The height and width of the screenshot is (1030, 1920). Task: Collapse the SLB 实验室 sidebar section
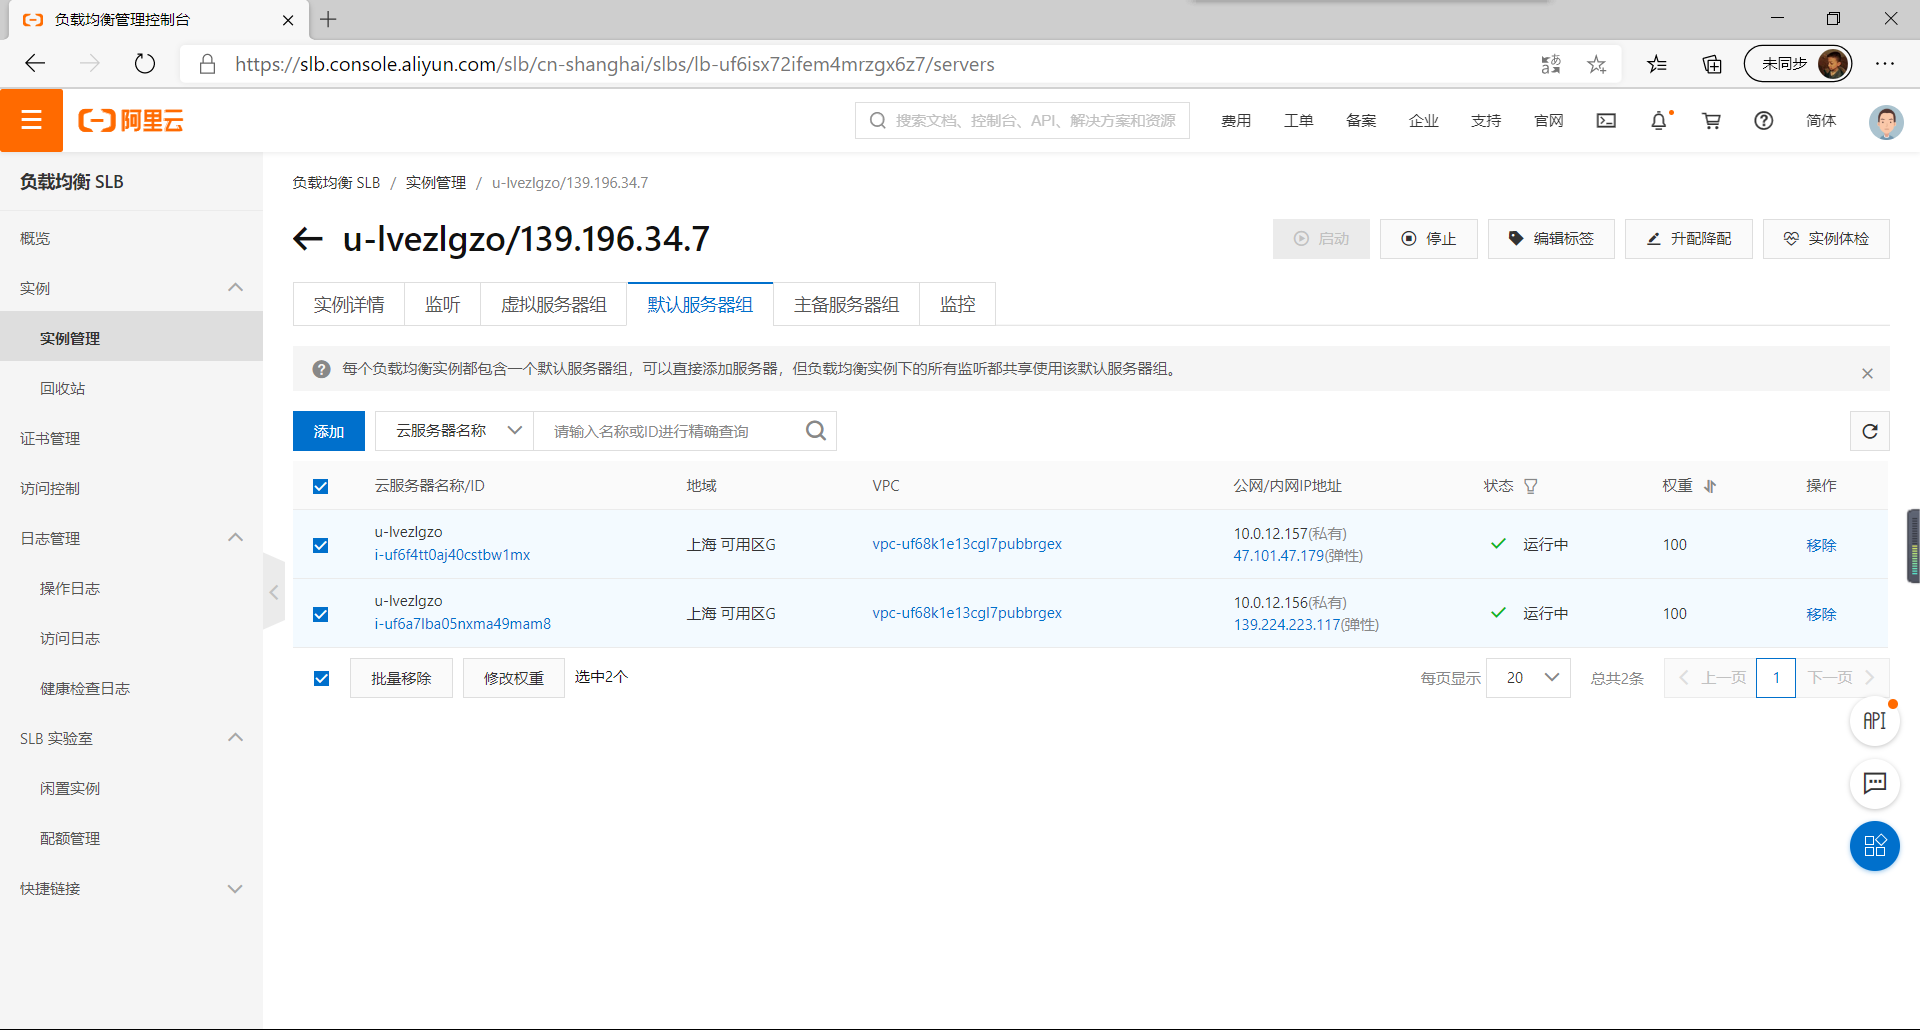(x=235, y=738)
